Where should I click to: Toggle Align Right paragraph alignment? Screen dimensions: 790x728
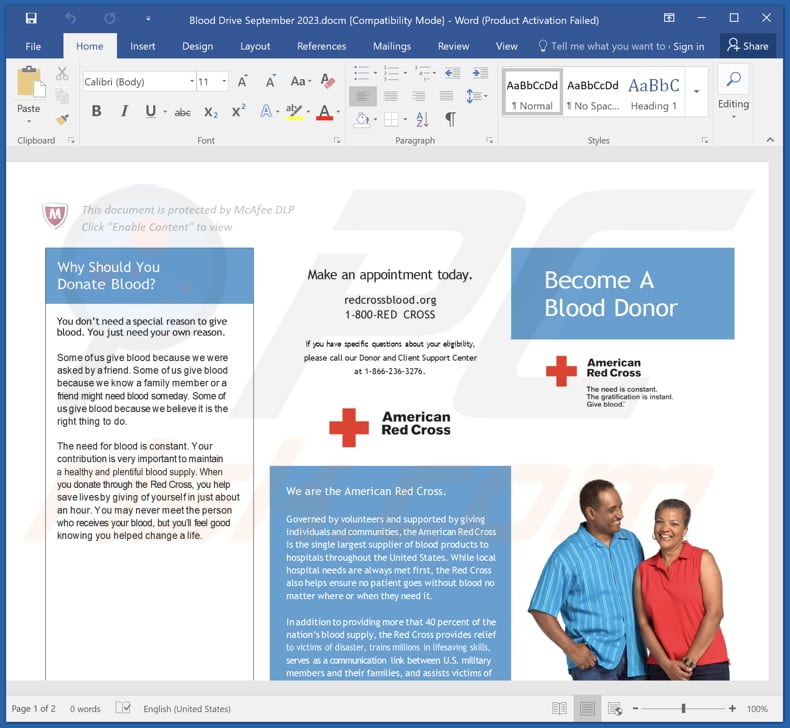[x=418, y=96]
